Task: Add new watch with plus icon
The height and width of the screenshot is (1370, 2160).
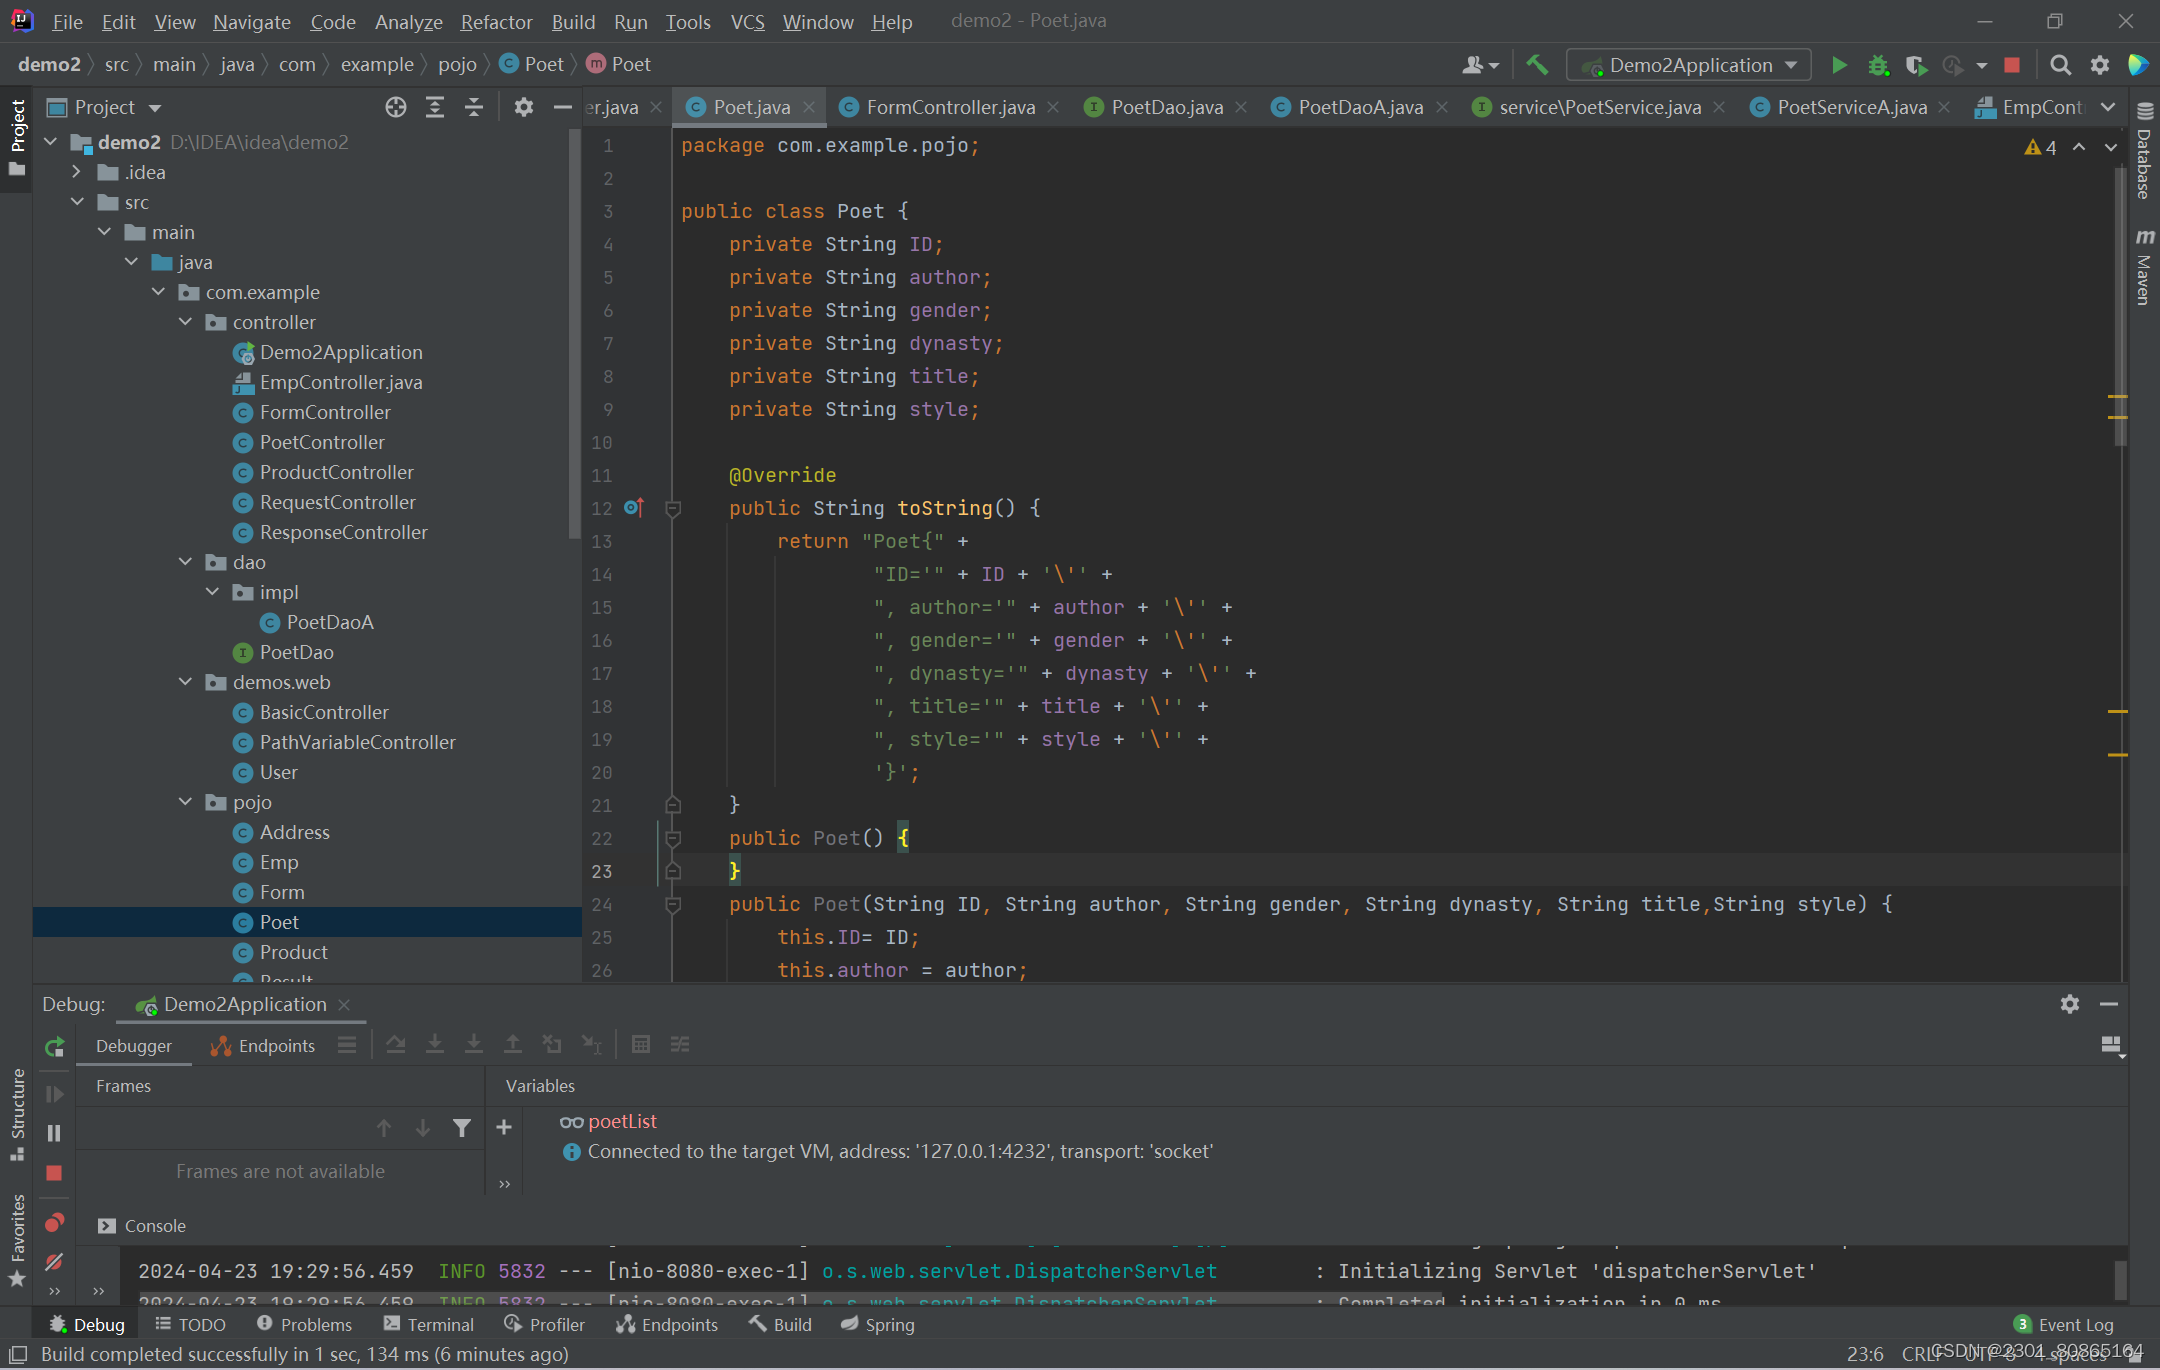Action: (x=504, y=1128)
